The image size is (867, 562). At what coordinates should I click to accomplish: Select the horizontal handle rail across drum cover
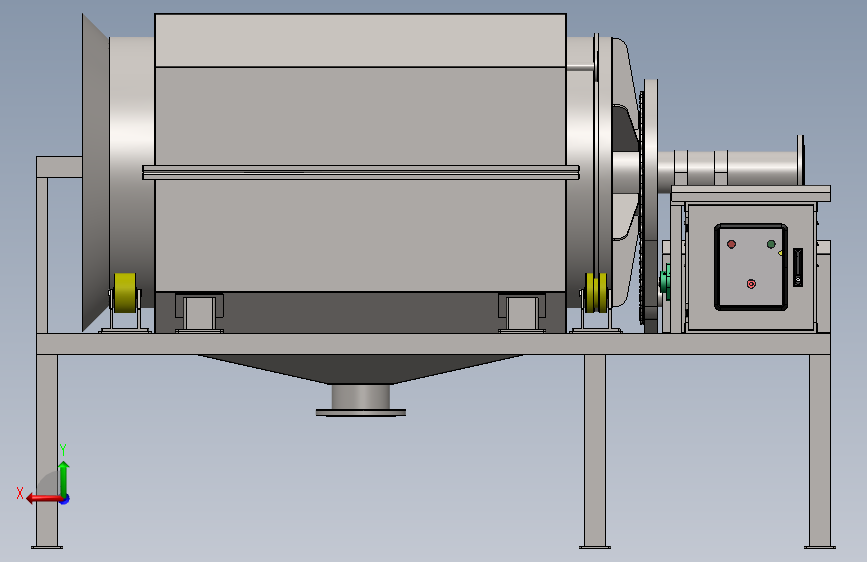tap(361, 173)
